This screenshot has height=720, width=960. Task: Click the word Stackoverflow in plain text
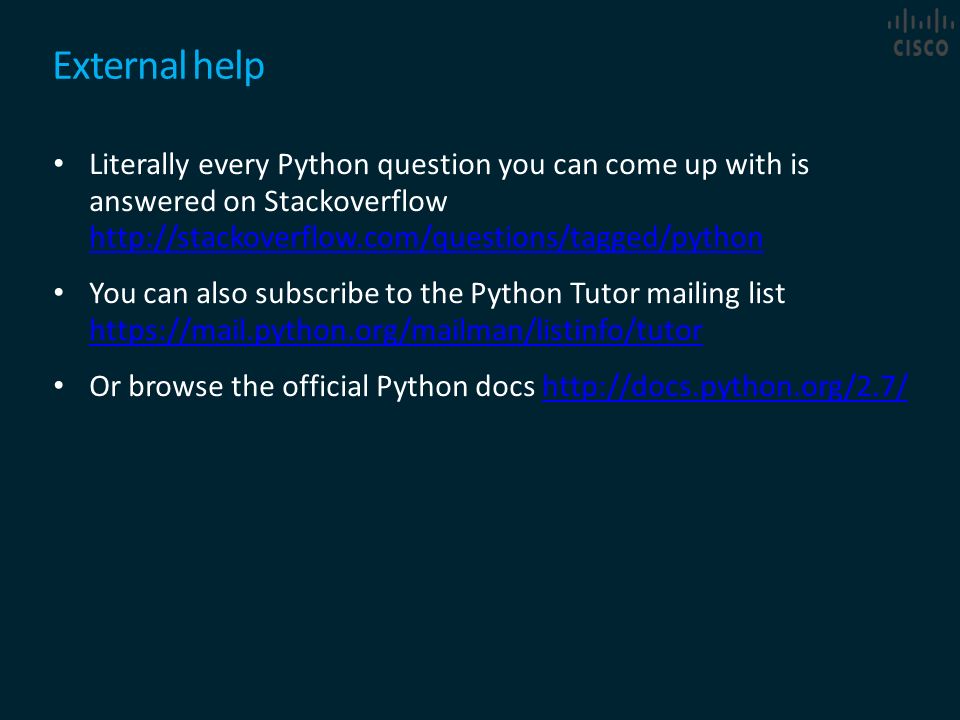click(x=356, y=201)
